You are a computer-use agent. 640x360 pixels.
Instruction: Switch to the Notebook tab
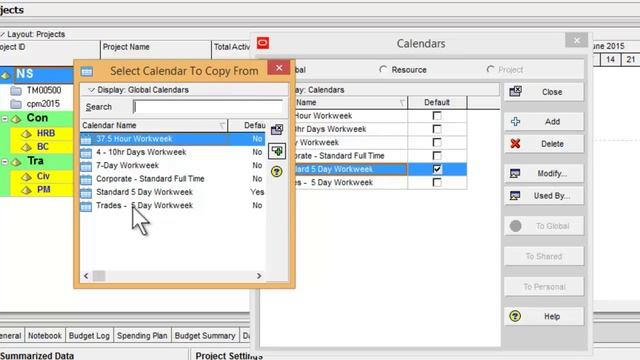click(x=44, y=336)
